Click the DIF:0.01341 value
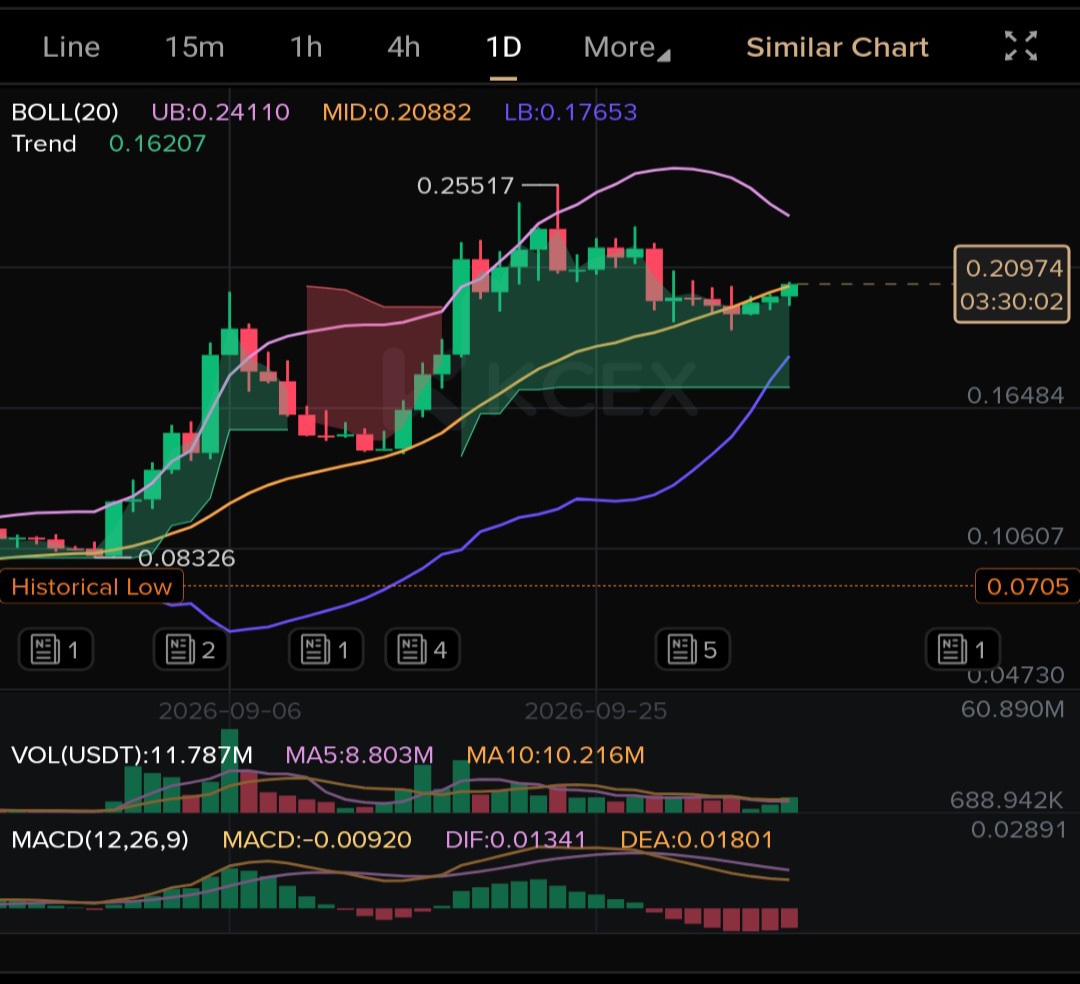The height and width of the screenshot is (984, 1080). (515, 839)
